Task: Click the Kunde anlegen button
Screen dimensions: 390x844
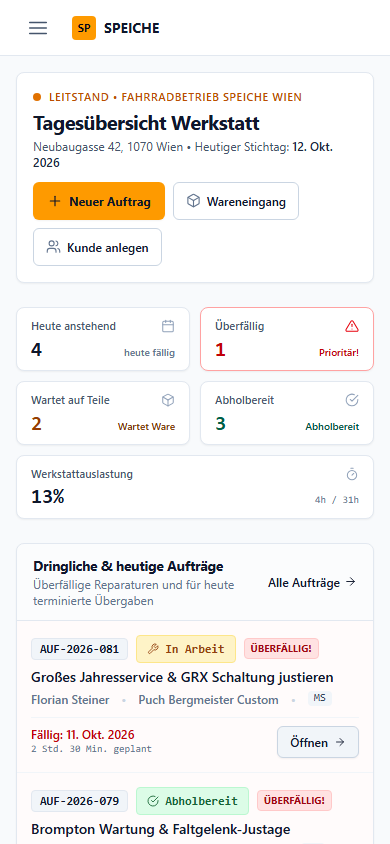Action: click(97, 247)
